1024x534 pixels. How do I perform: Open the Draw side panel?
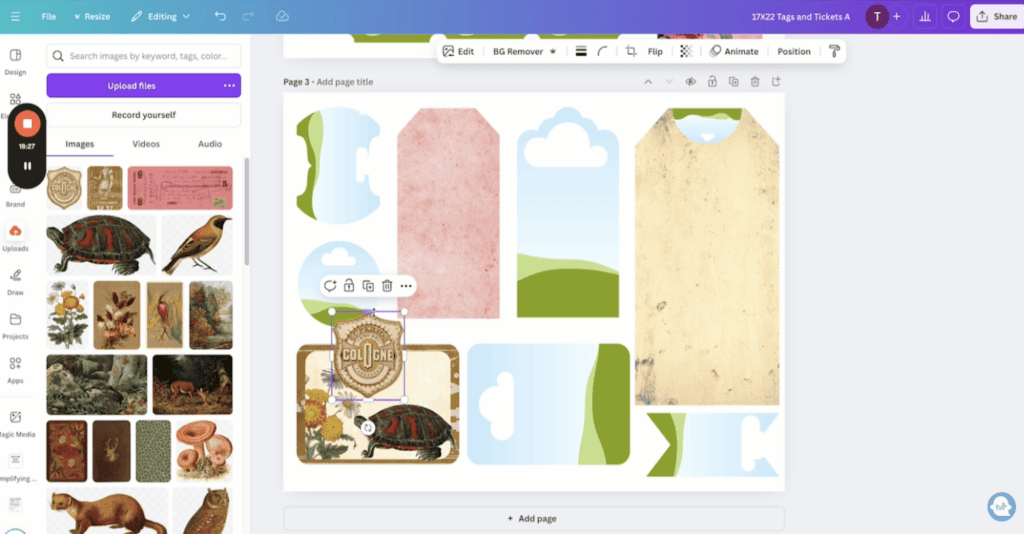pos(15,282)
